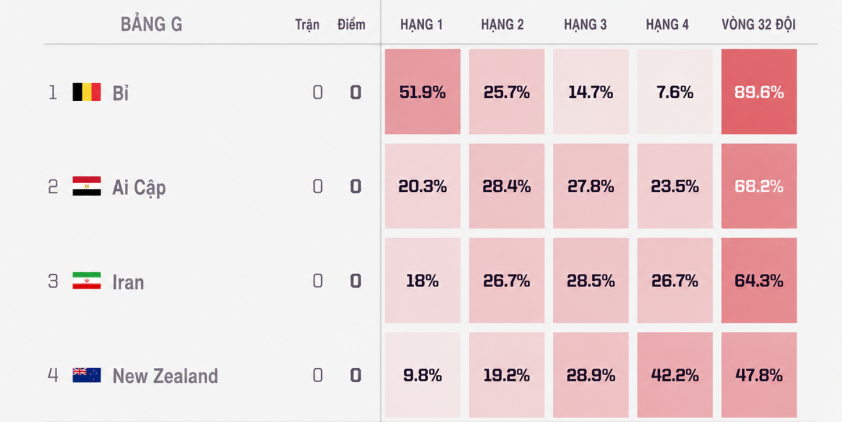Click the Iran flag icon

[86, 281]
